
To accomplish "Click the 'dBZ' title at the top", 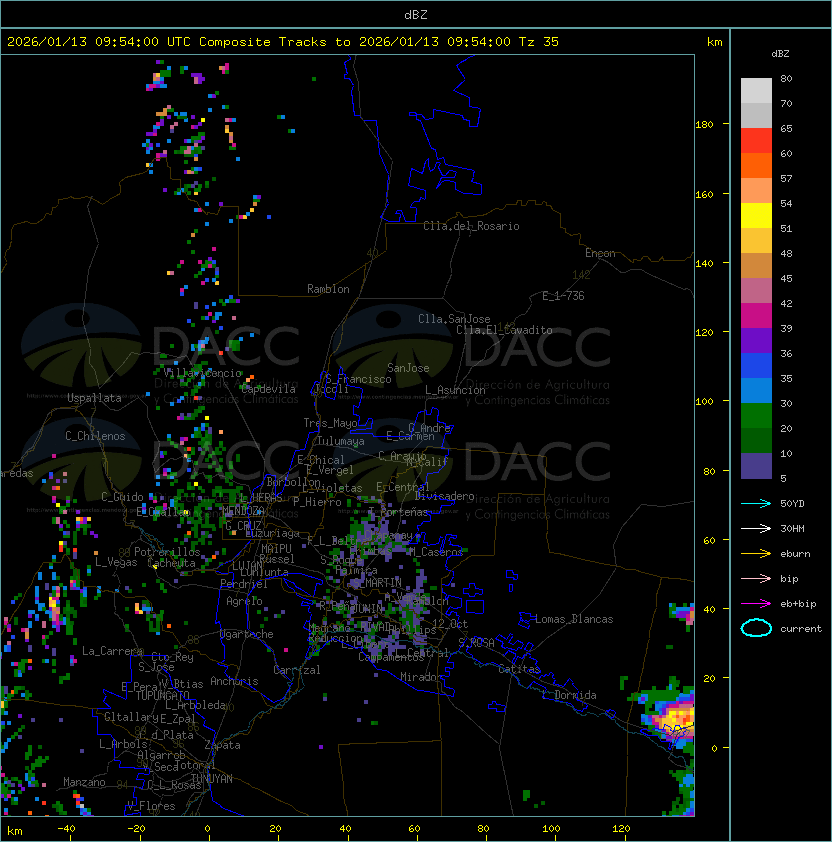I will 416,14.
